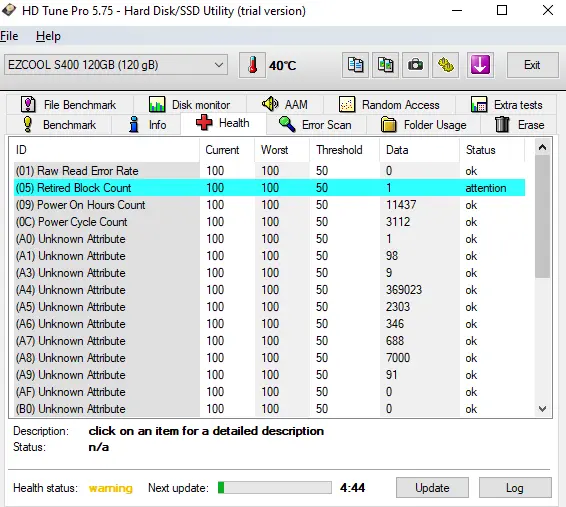Select the (A4) Unknown Attribute row
Viewport: 566px width, 507px height.
point(269,290)
